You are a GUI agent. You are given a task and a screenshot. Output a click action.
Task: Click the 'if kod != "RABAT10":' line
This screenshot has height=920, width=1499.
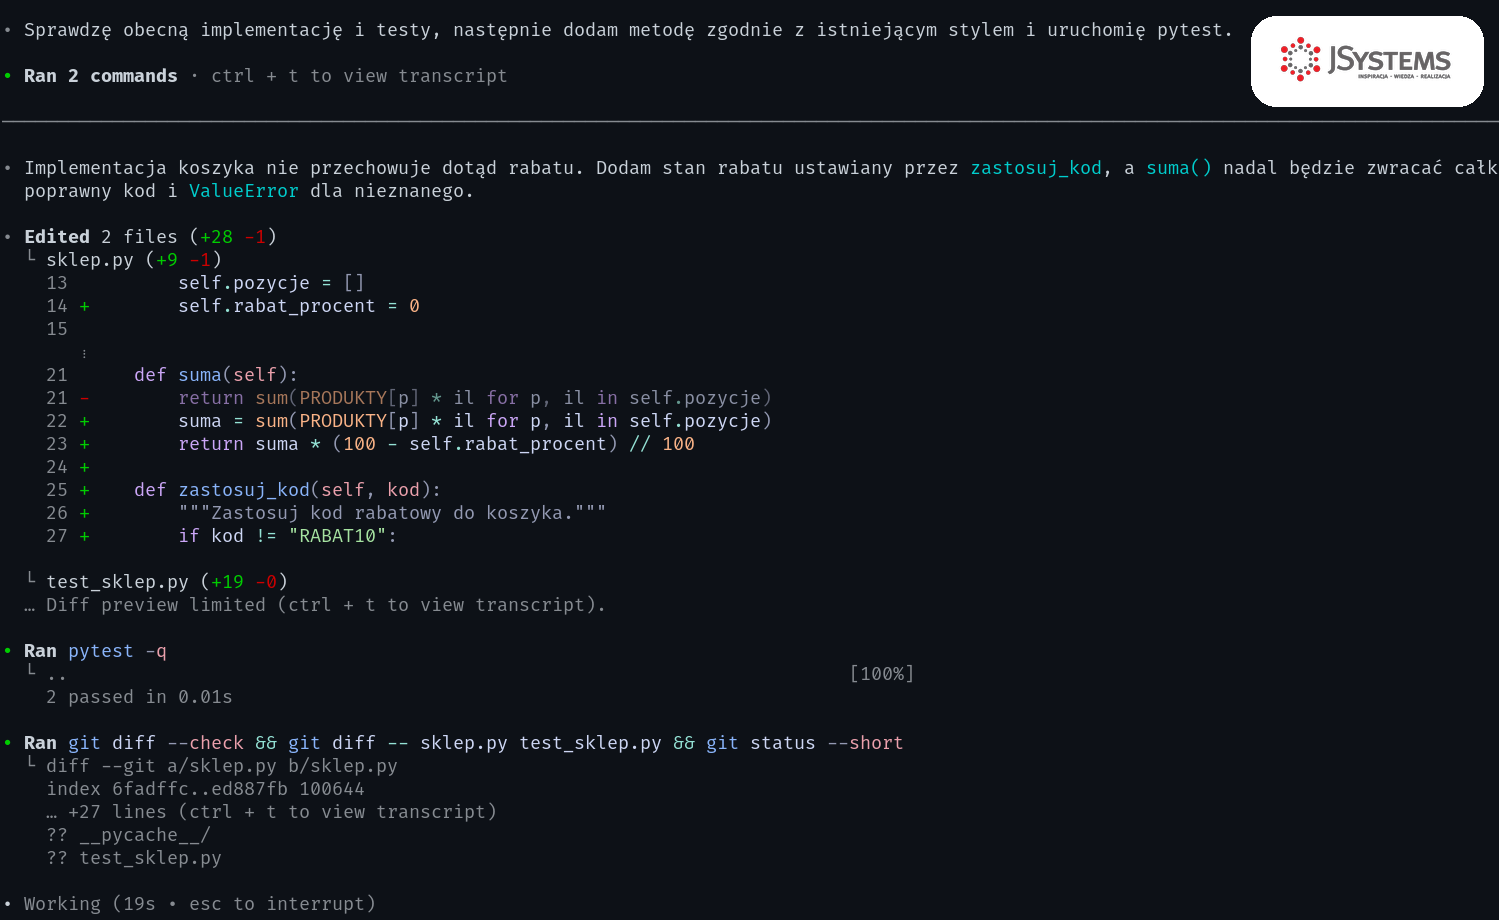pyautogui.click(x=288, y=536)
